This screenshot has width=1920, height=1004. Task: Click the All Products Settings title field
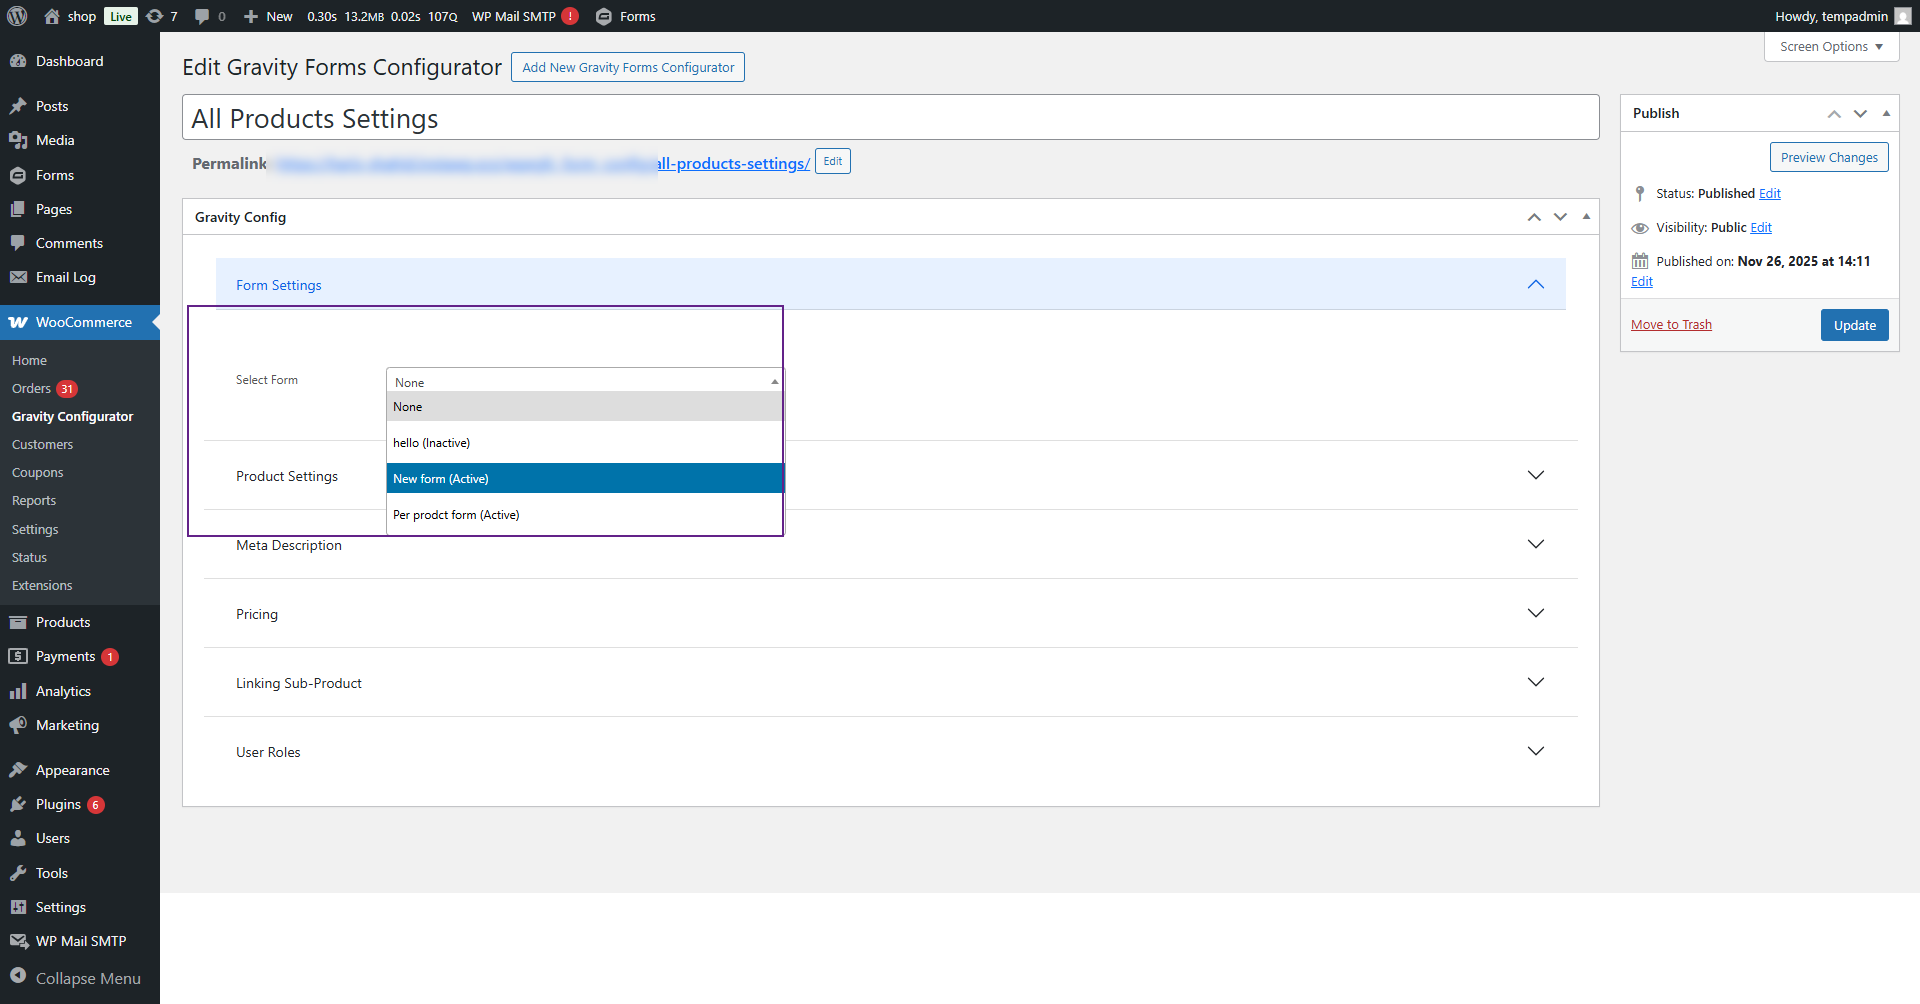click(x=890, y=118)
